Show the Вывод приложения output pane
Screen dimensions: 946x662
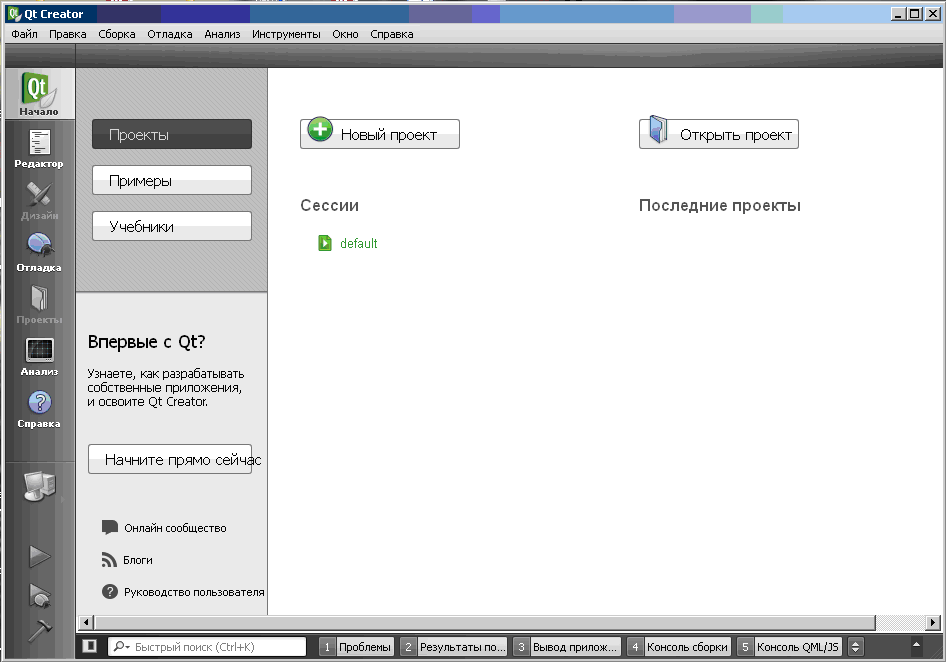coord(567,647)
